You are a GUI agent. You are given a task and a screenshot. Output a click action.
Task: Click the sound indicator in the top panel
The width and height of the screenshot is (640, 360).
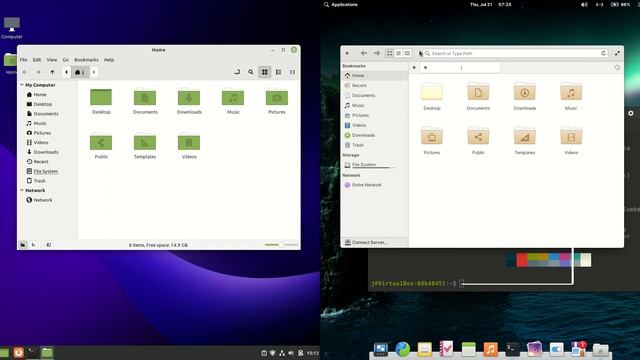[584, 4]
